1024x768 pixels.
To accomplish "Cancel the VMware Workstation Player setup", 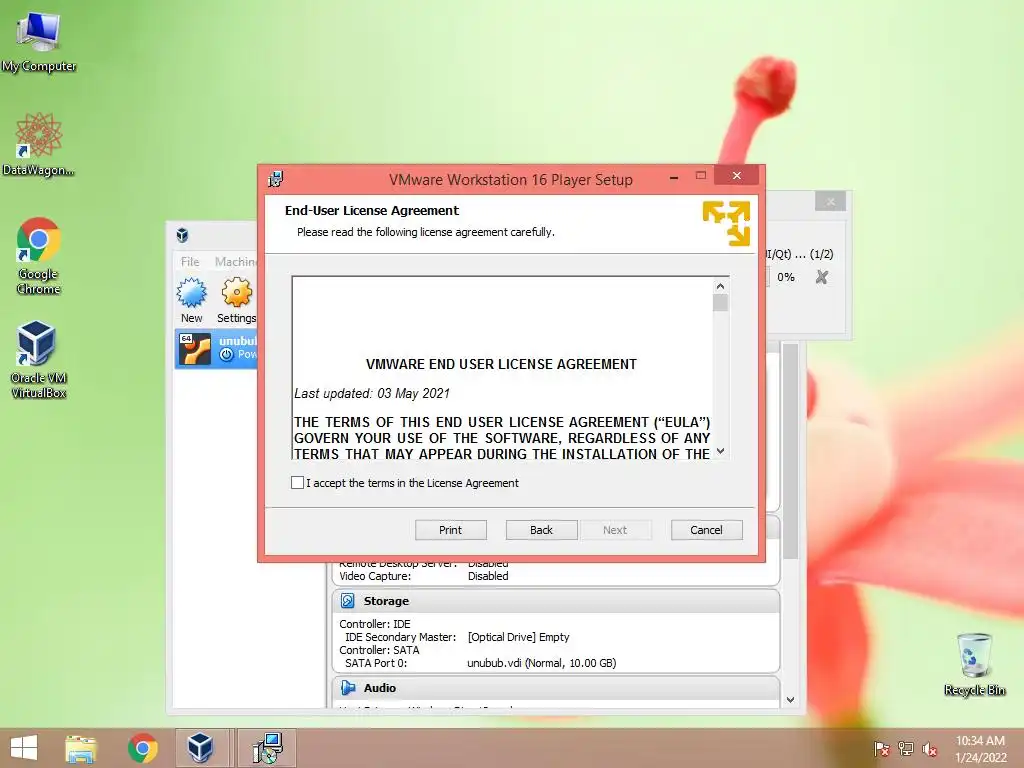I will (x=707, y=530).
